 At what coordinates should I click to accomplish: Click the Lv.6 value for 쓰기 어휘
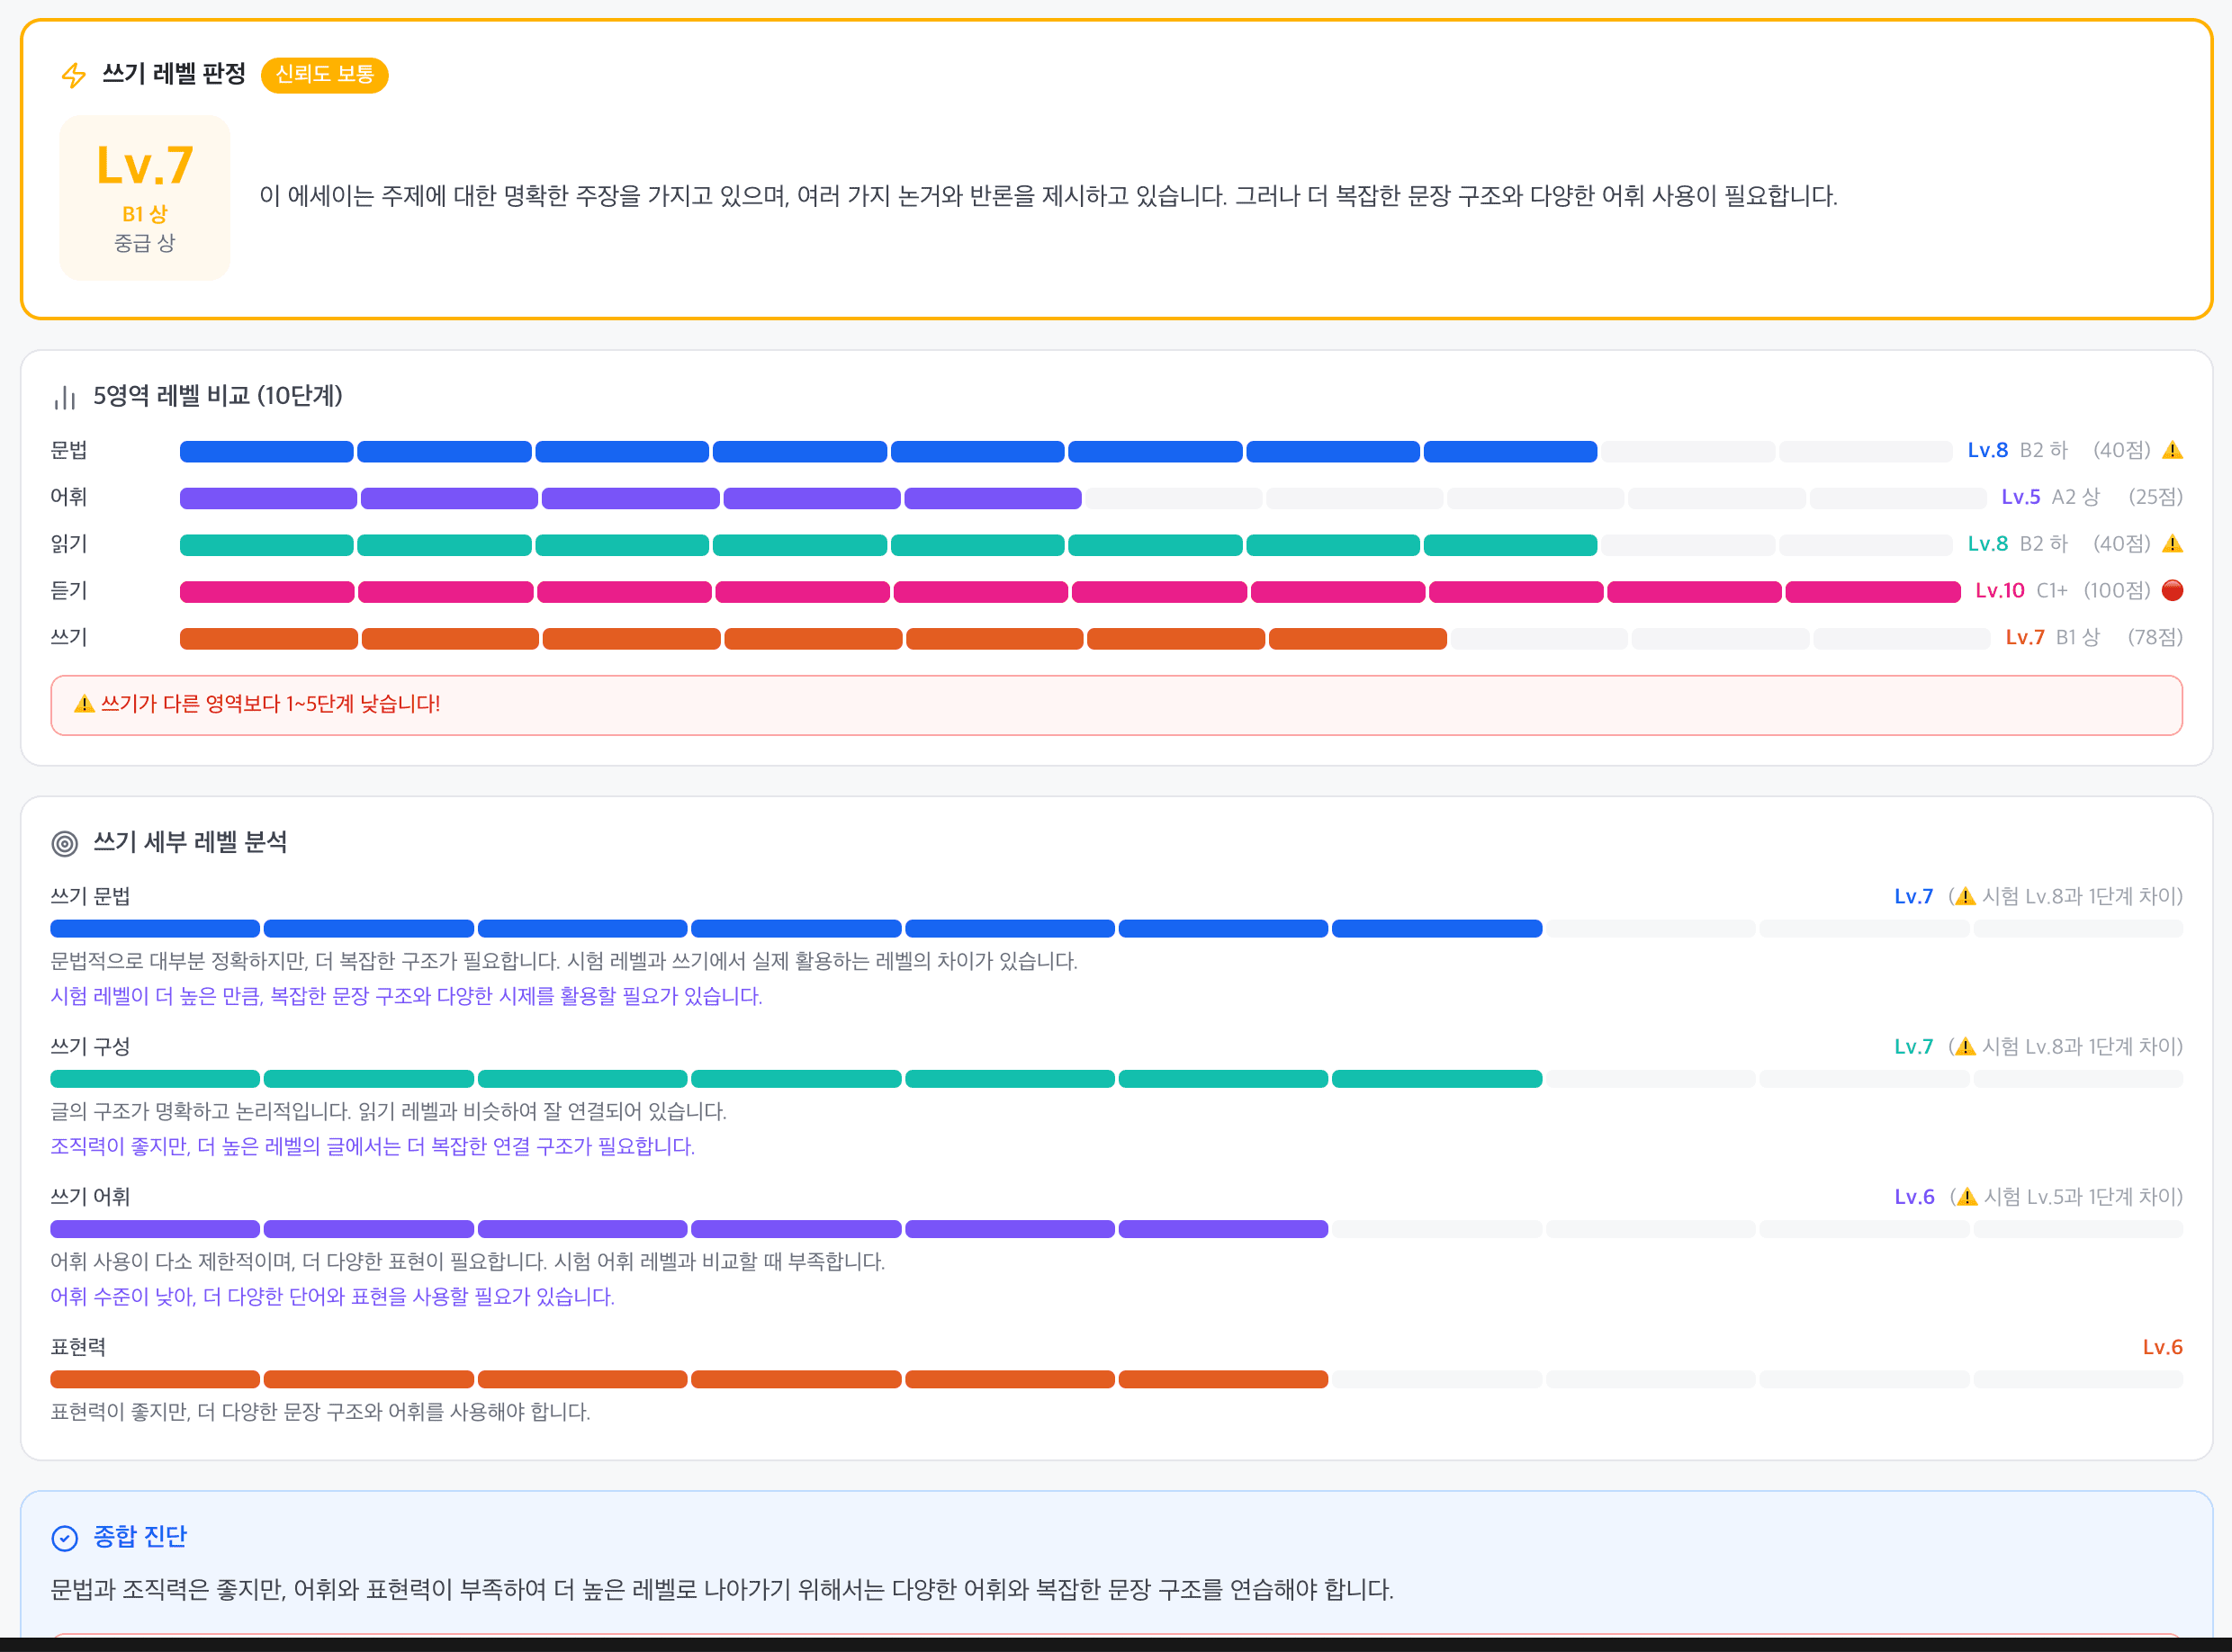pos(1915,1196)
